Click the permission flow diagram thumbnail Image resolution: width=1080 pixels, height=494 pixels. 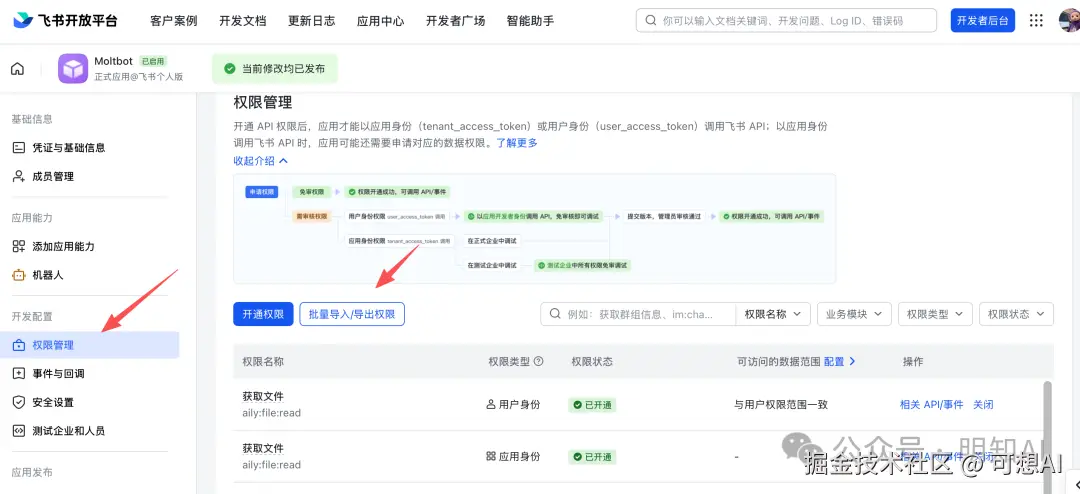tap(534, 229)
